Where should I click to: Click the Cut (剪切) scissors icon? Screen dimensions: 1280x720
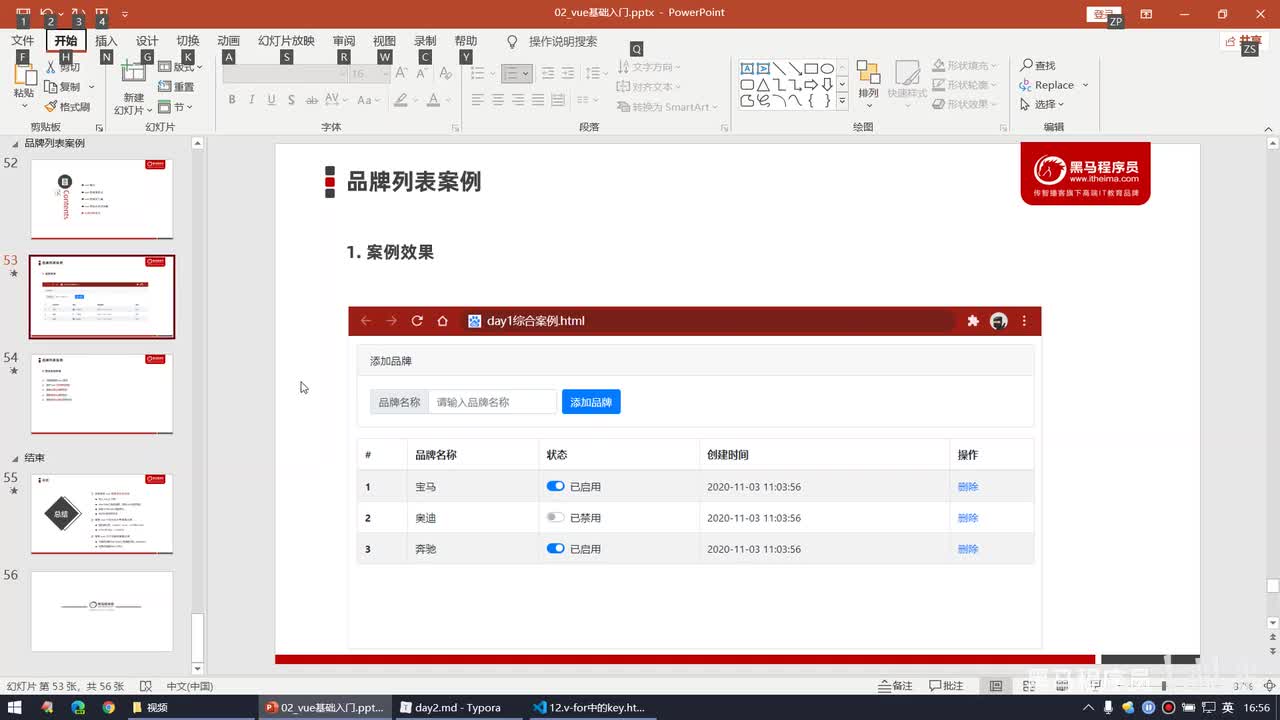pos(51,68)
